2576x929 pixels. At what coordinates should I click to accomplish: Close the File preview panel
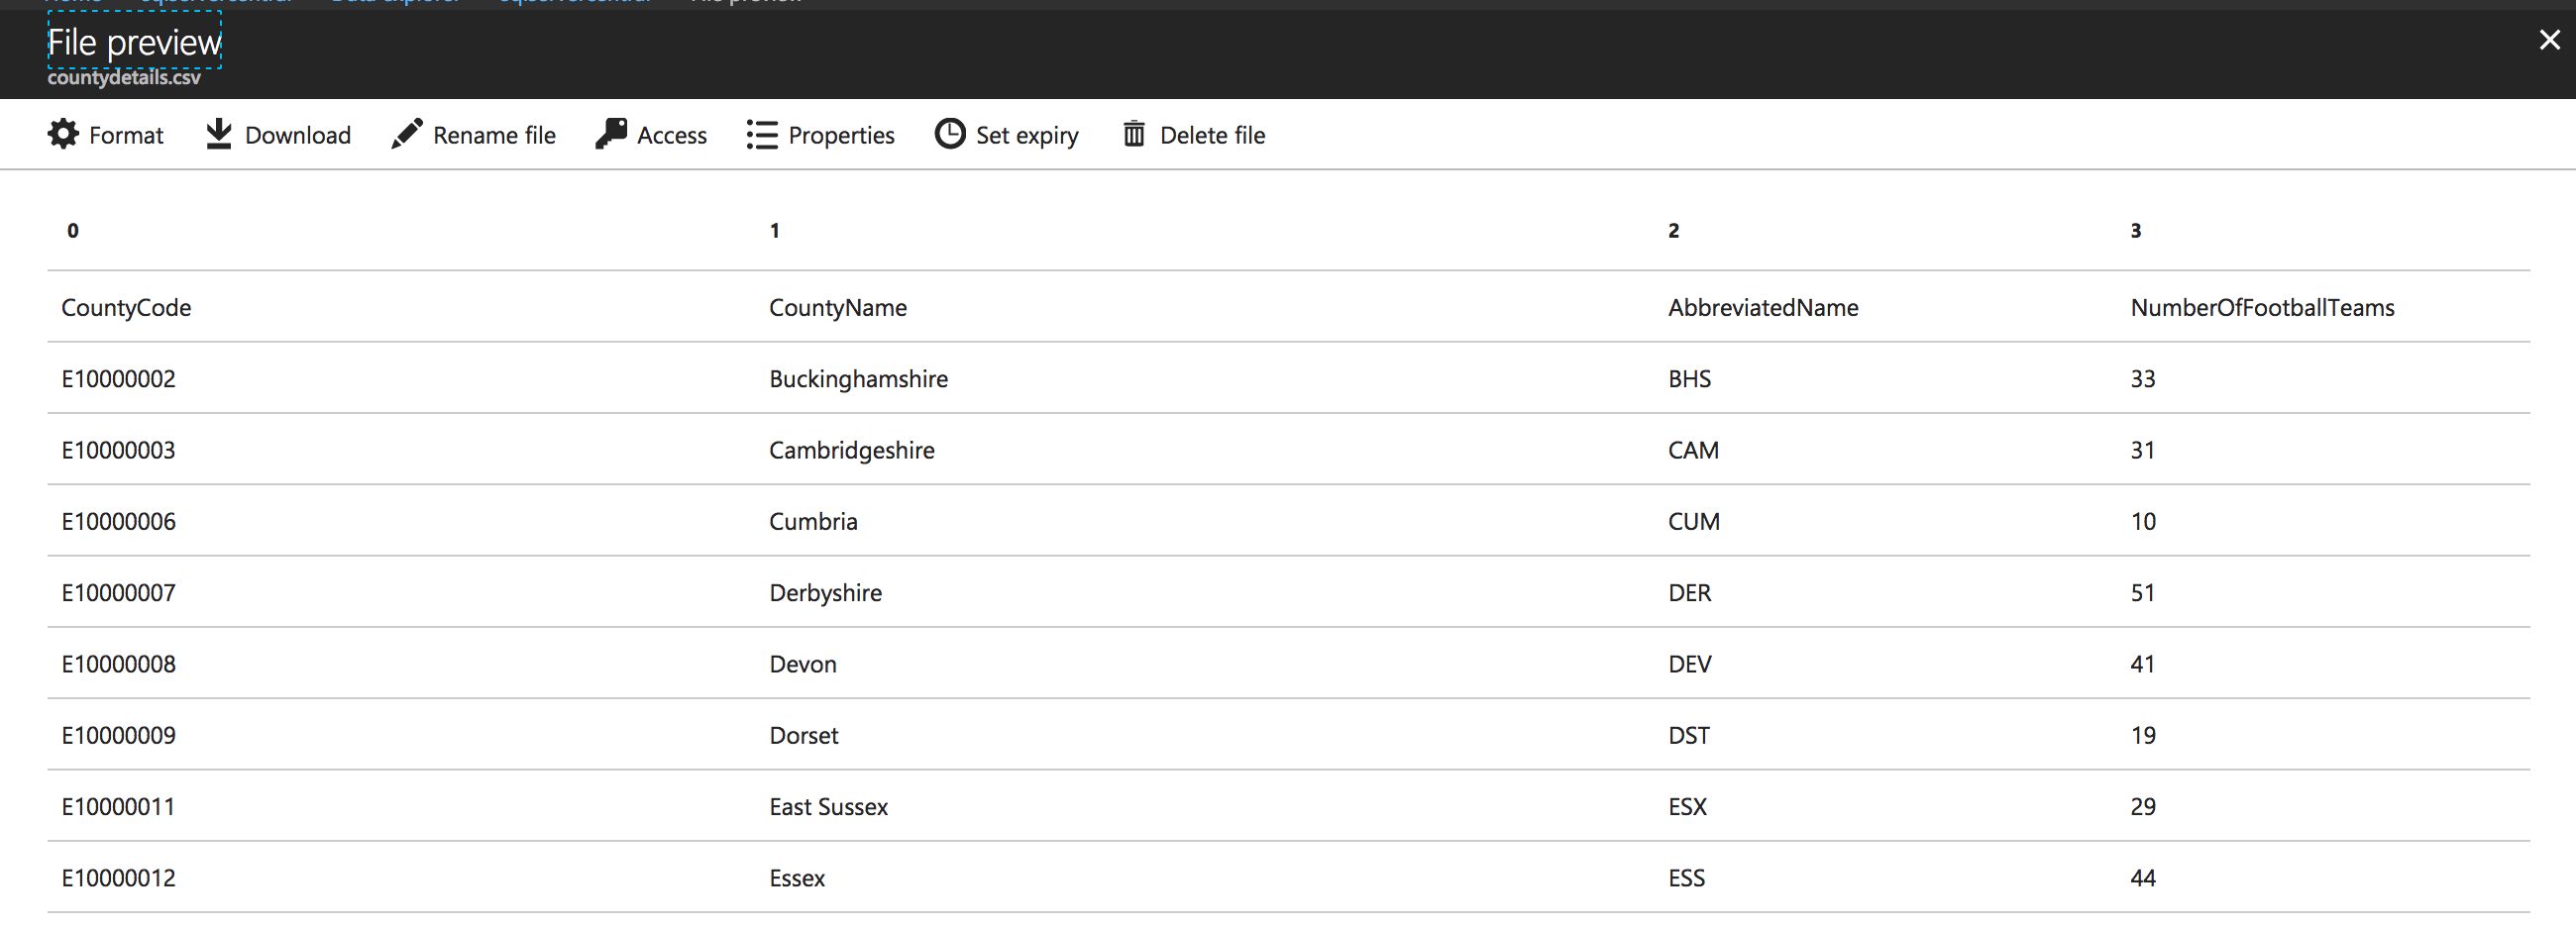(x=2549, y=40)
